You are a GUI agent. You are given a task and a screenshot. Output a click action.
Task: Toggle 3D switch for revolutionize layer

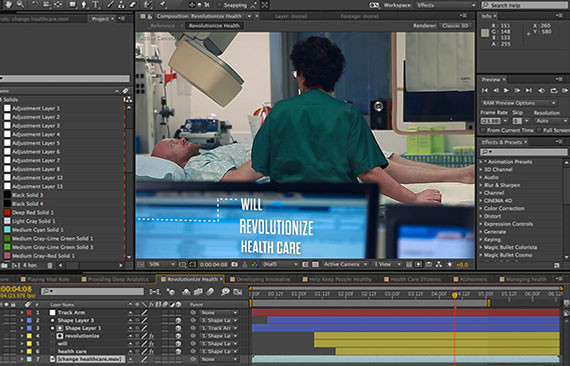(178, 336)
